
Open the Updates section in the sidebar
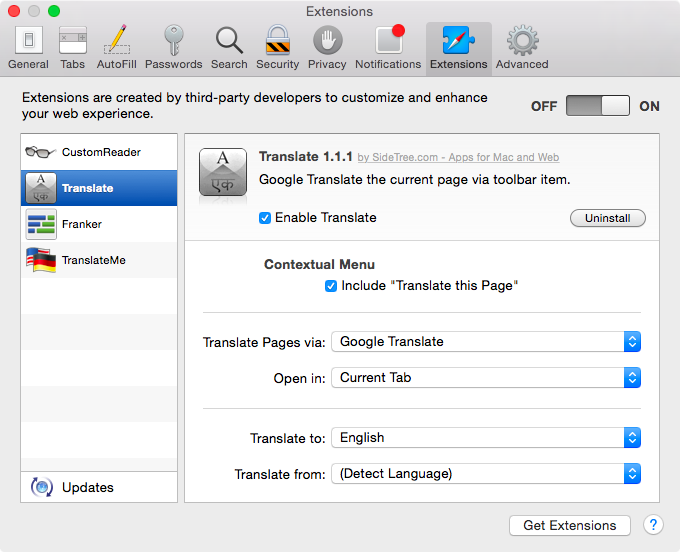pyautogui.click(x=99, y=487)
